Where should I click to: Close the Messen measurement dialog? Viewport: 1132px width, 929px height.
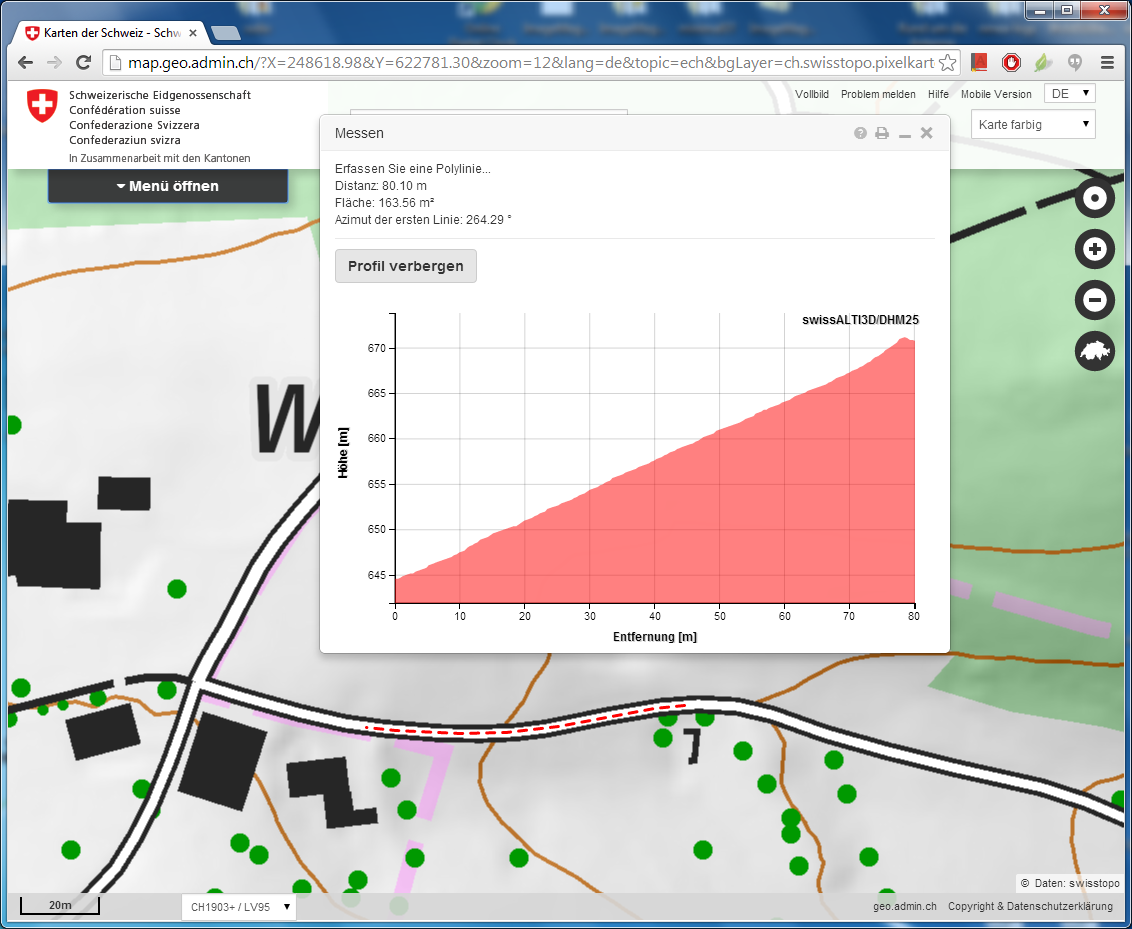927,133
